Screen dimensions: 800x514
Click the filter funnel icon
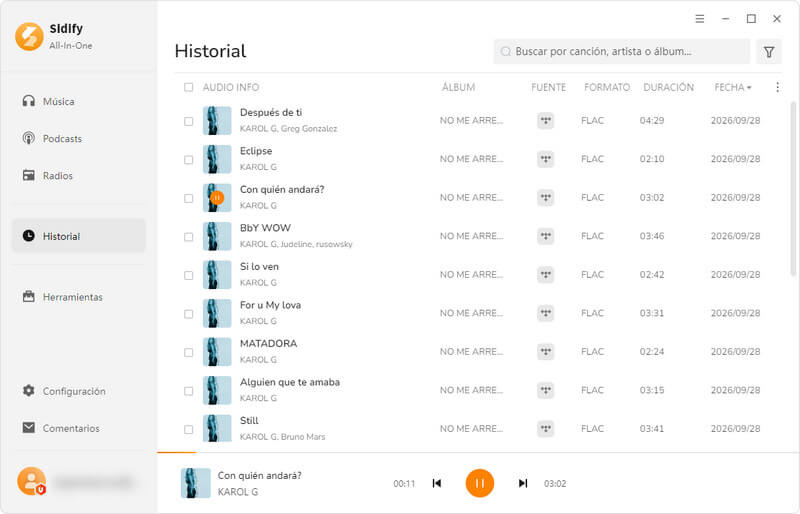[x=769, y=52]
